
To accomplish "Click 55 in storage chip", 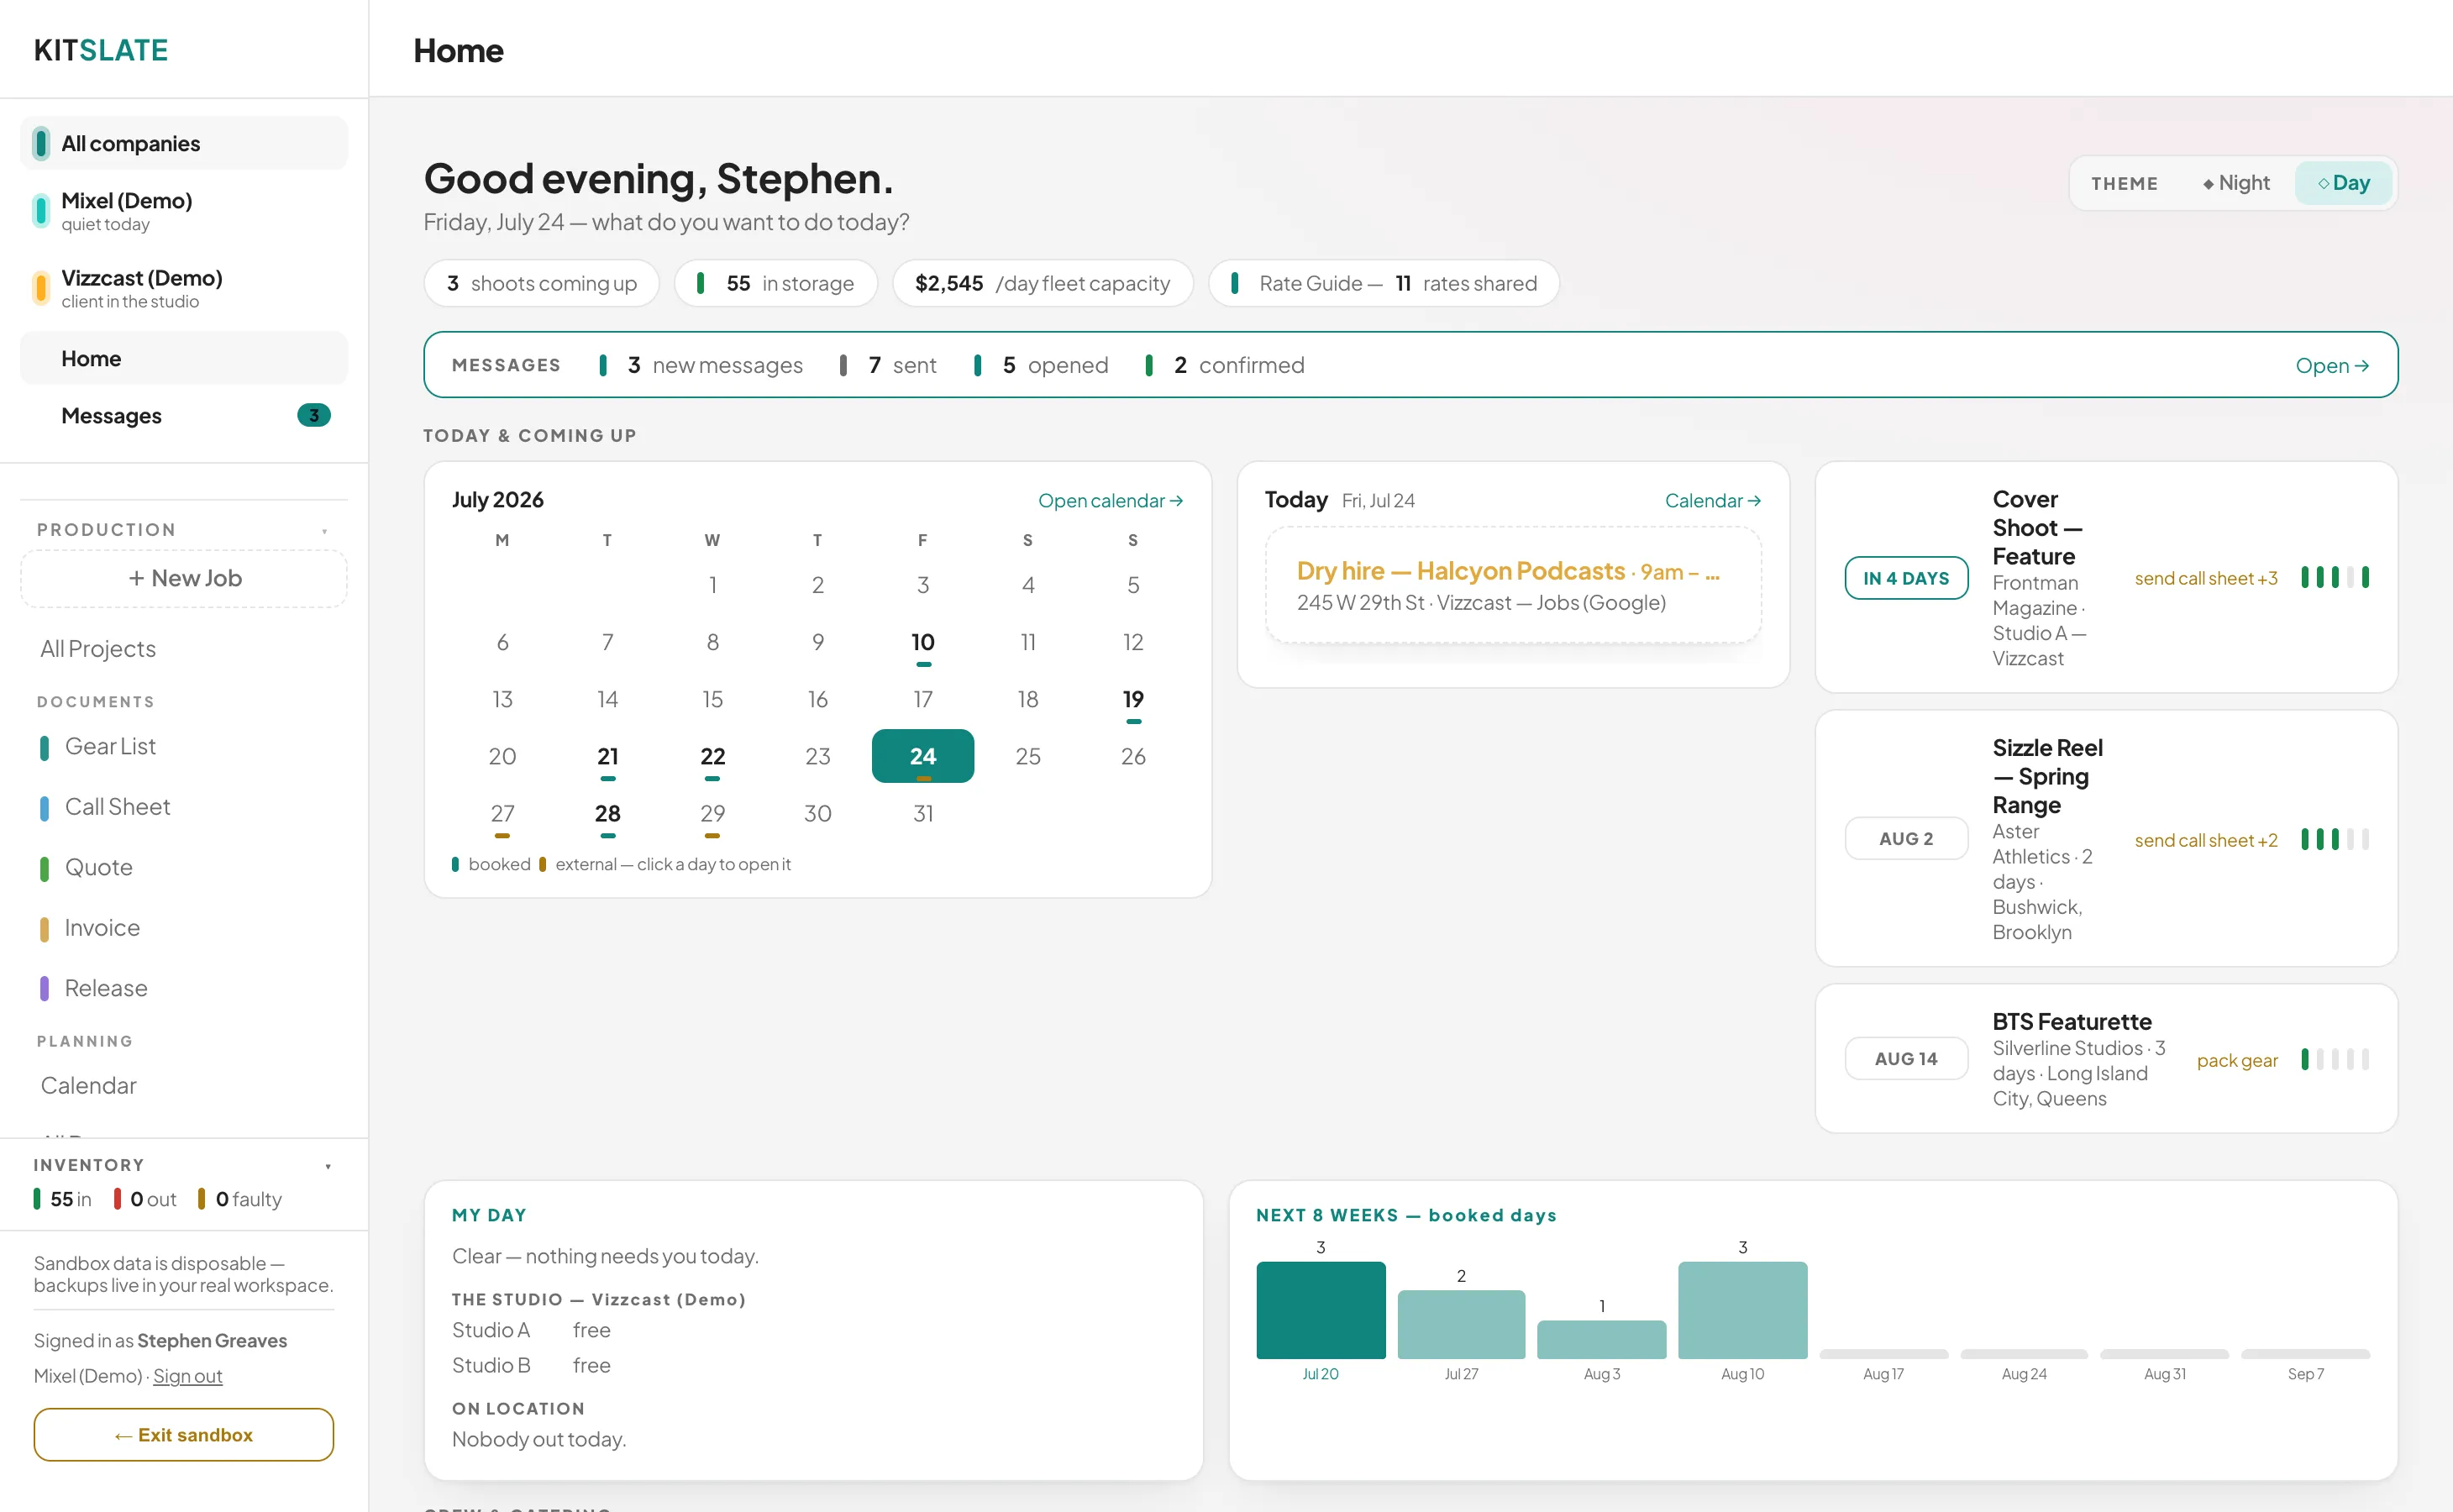I will coord(776,283).
